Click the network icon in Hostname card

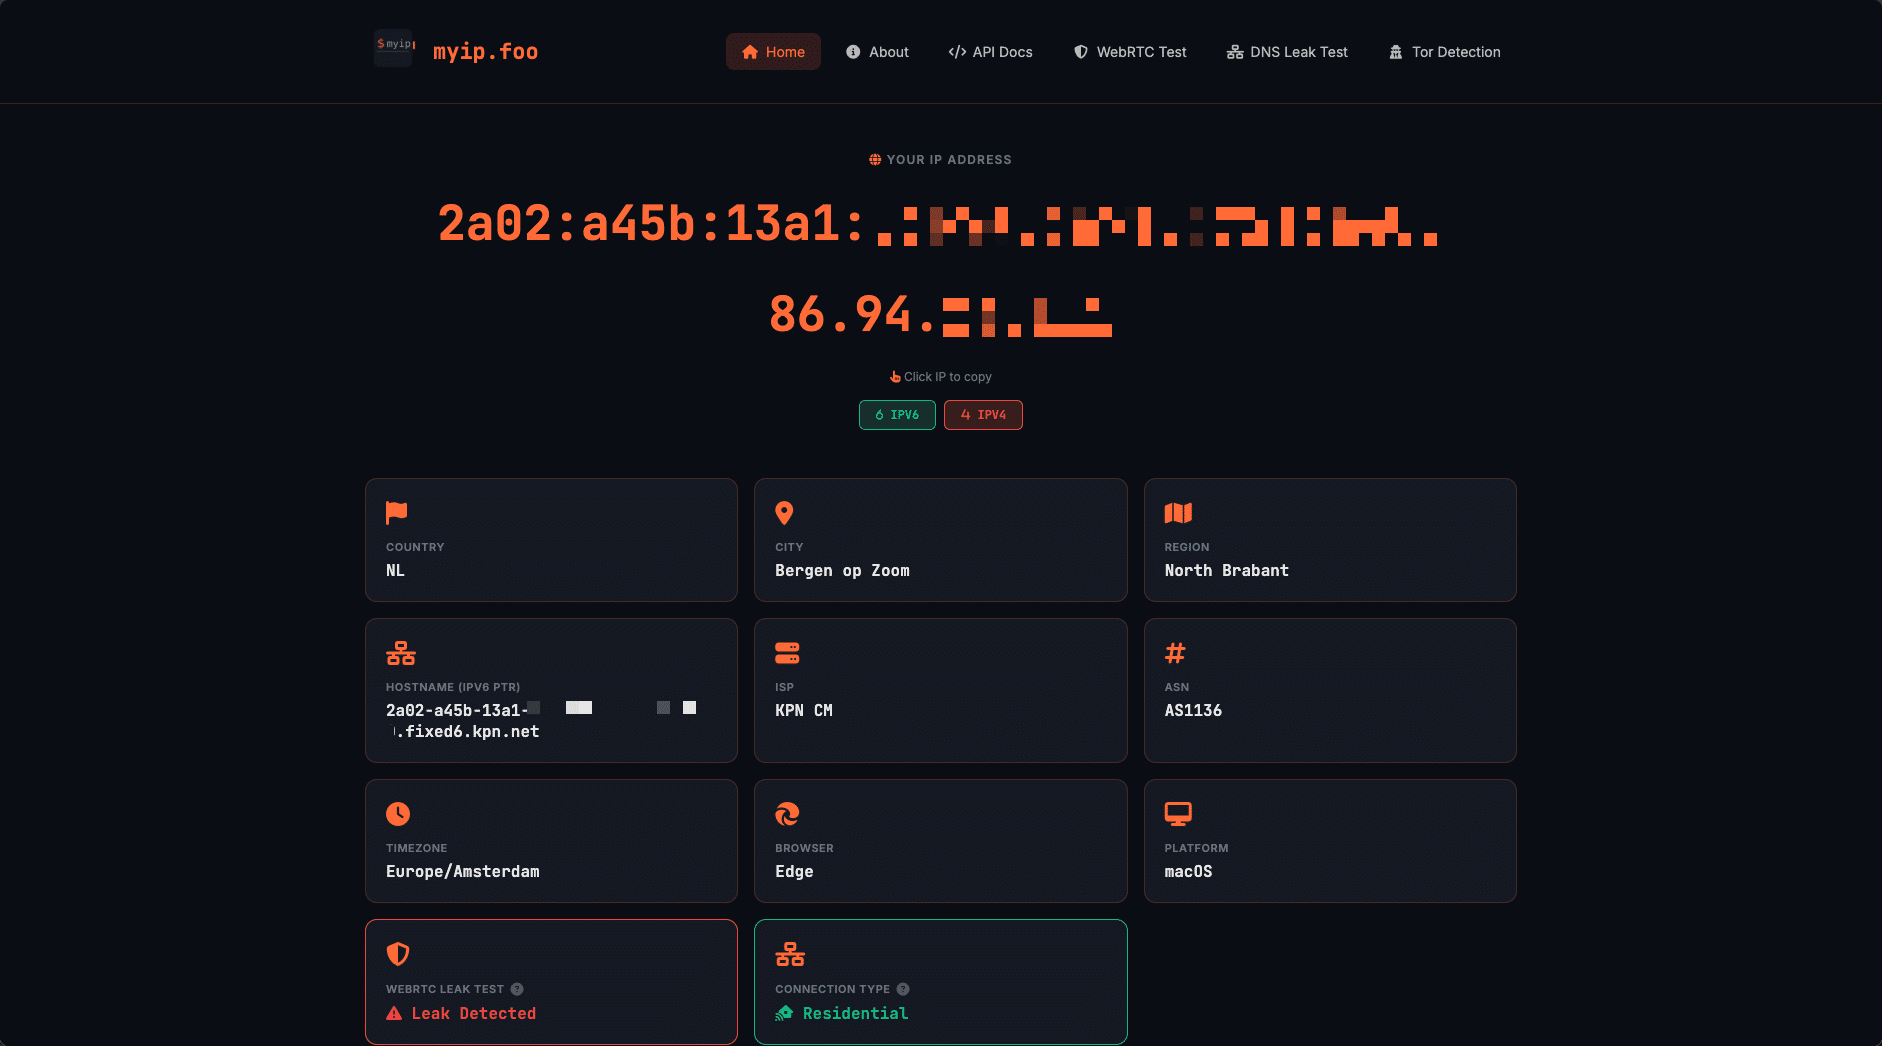tap(401, 654)
